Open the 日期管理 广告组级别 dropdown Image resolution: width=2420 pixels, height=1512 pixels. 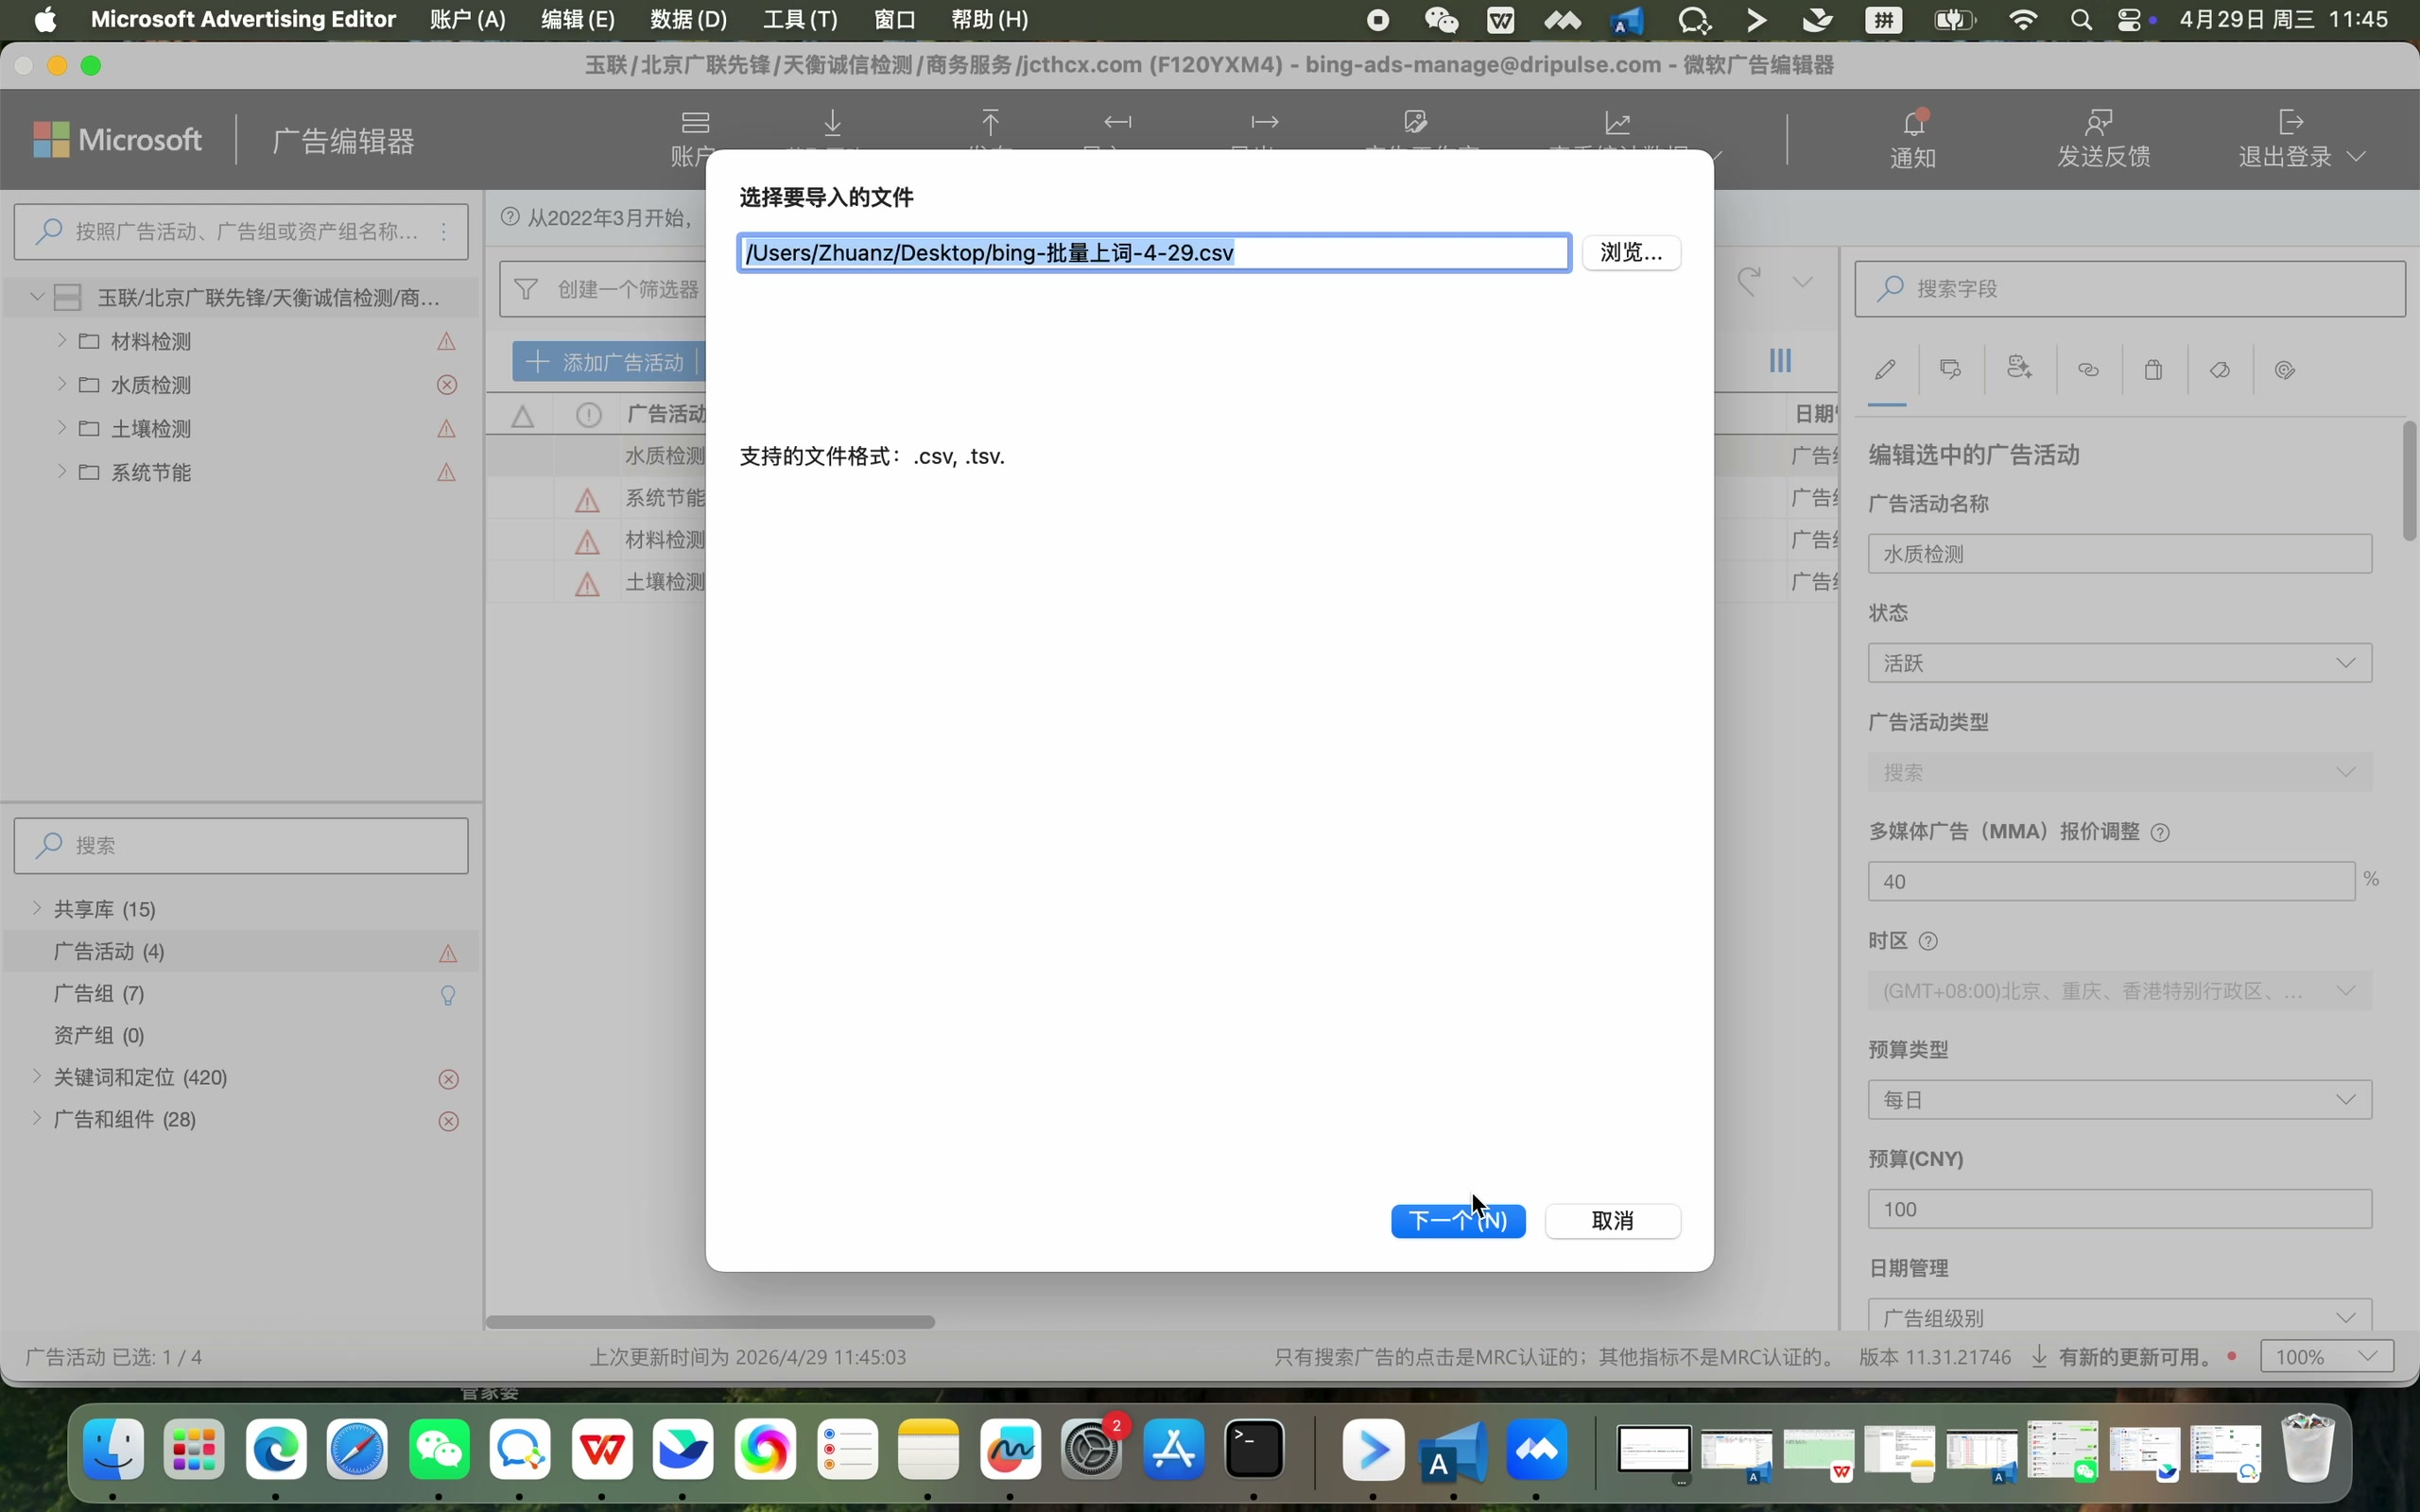(x=2119, y=1317)
